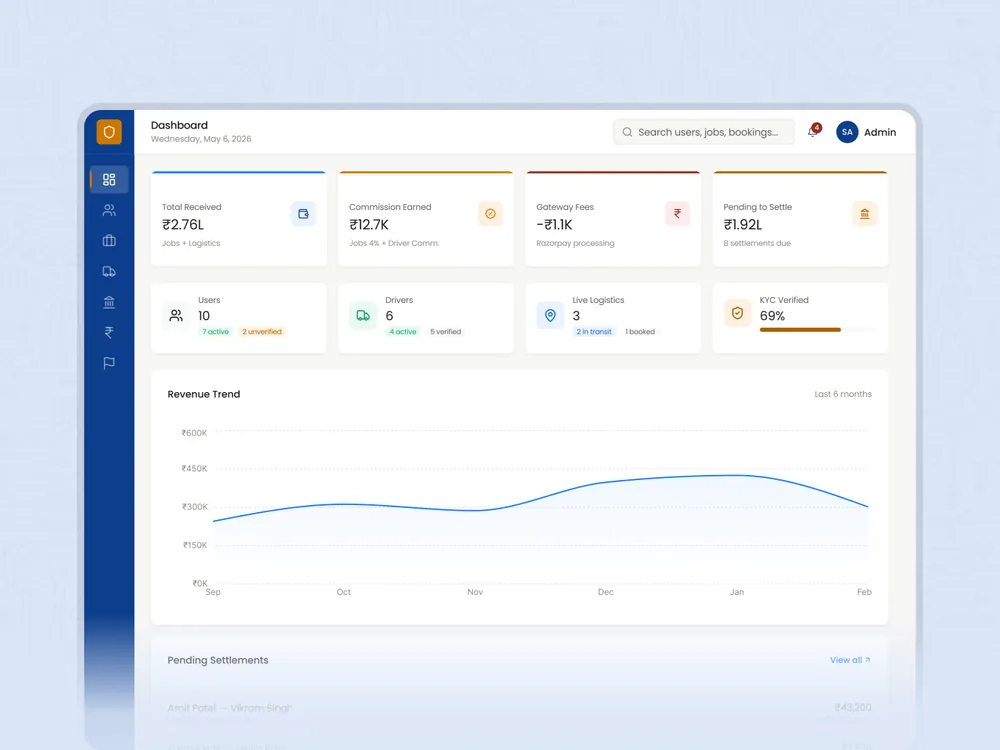Click the 4 active drivers badge

(403, 332)
